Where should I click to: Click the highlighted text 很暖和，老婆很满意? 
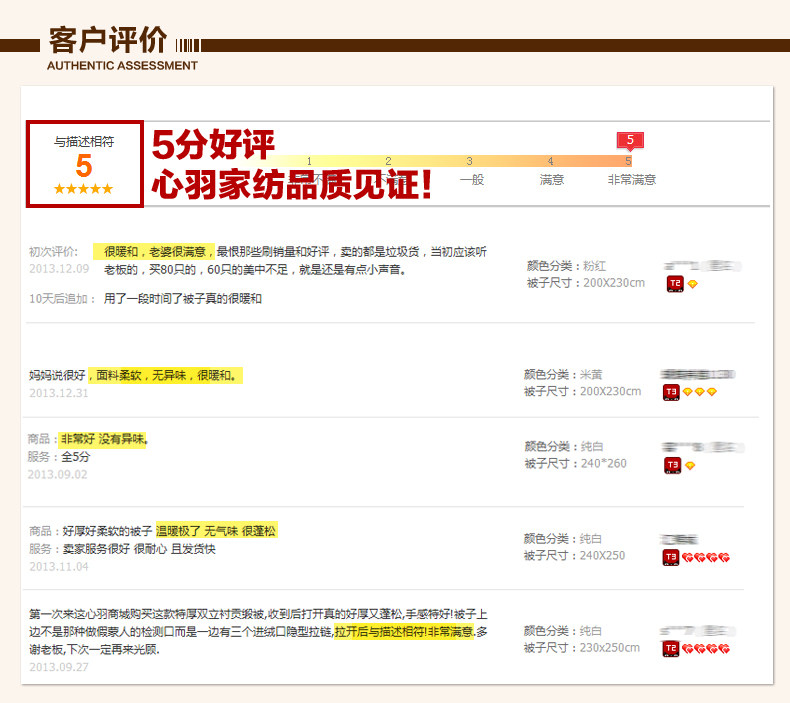[x=154, y=251]
